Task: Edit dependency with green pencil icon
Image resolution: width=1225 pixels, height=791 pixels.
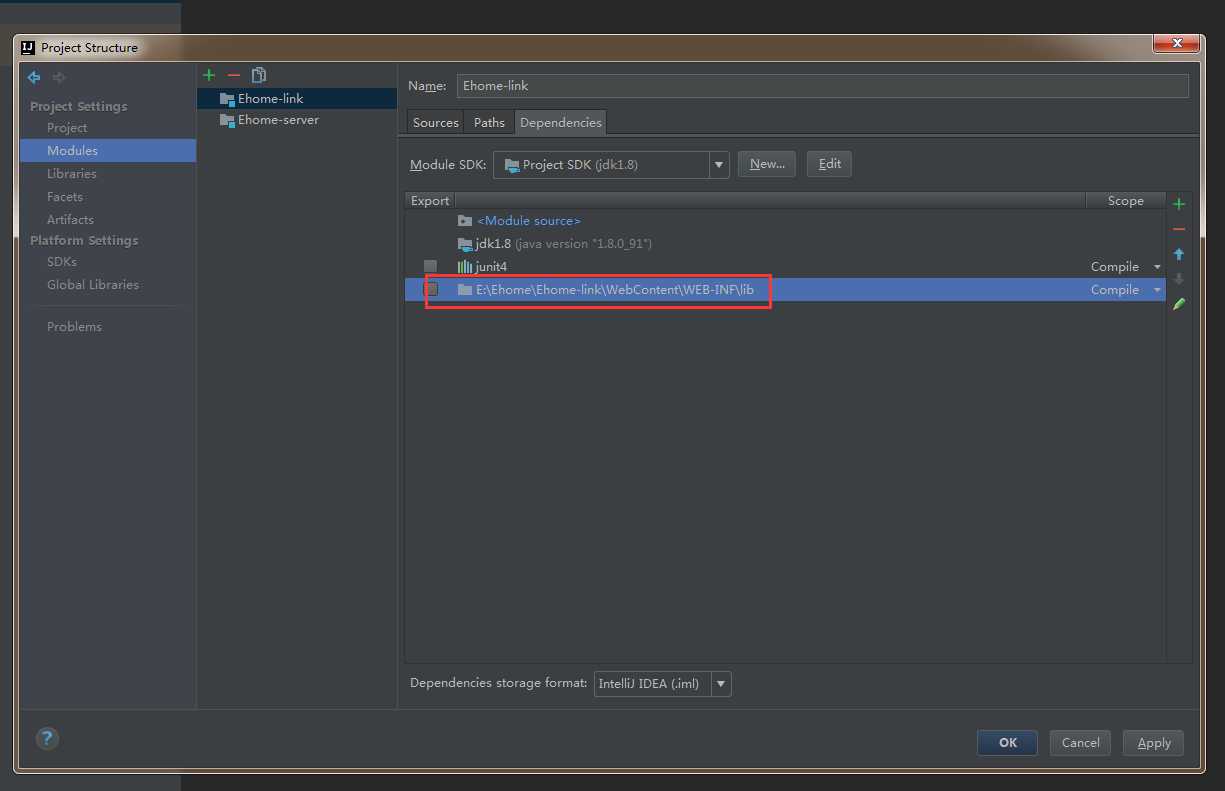Action: pos(1179,304)
